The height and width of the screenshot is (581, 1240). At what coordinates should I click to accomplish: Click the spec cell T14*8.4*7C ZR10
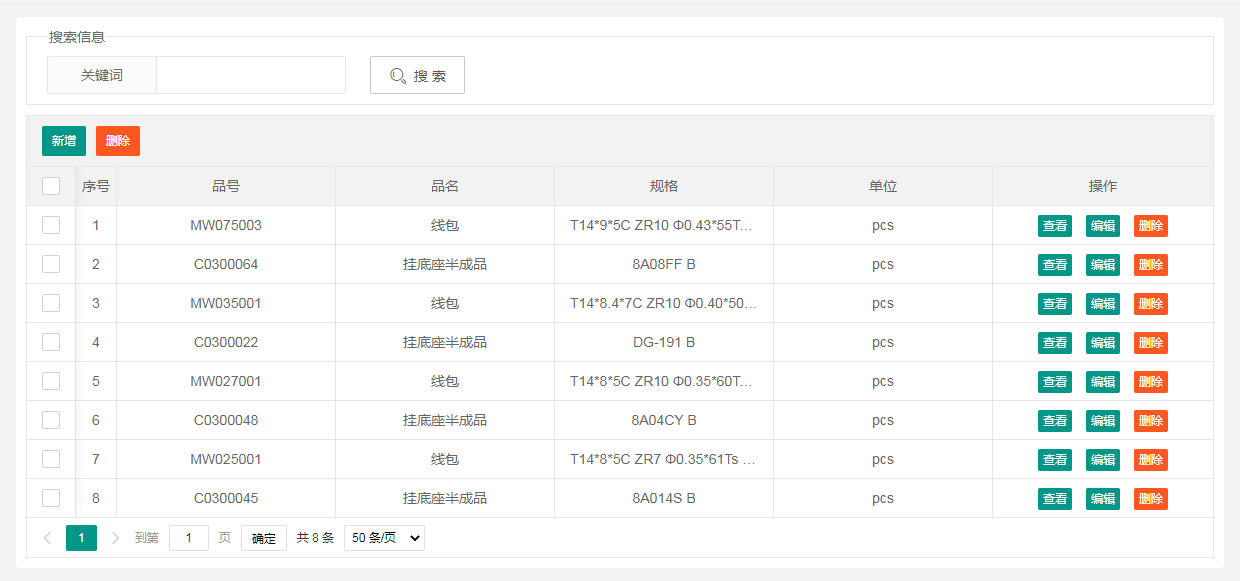point(664,303)
